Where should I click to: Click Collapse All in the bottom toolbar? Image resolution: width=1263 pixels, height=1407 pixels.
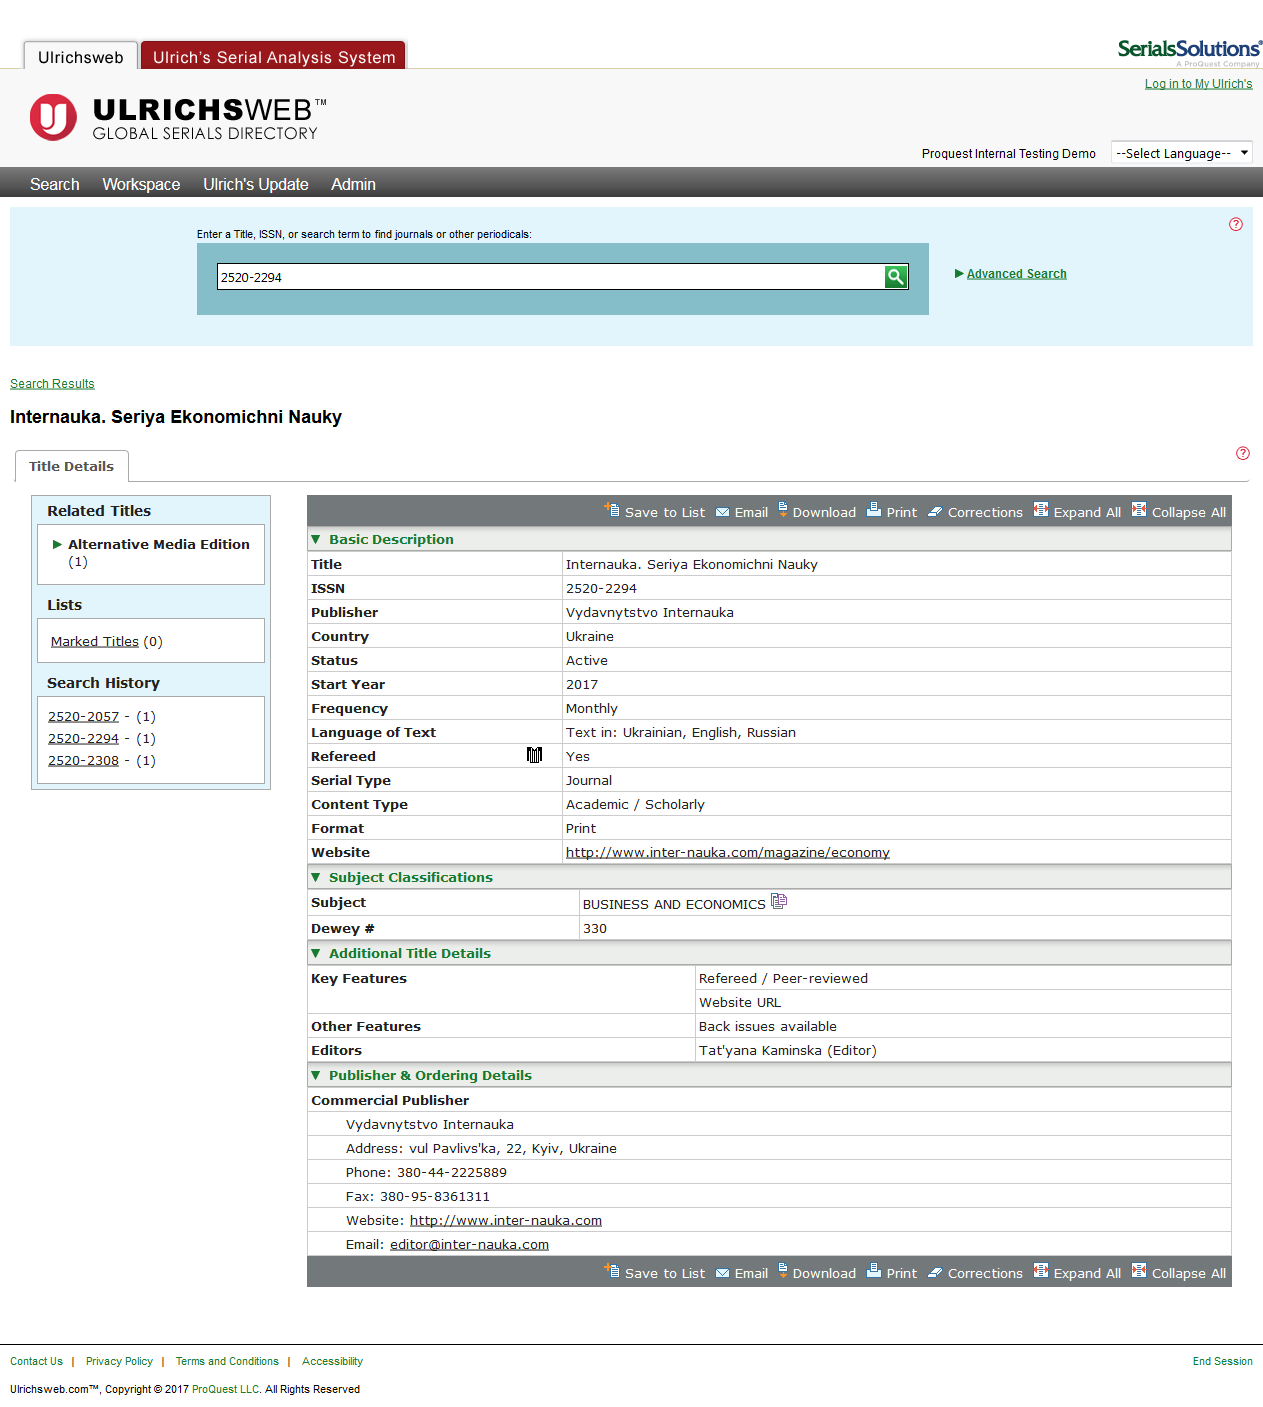click(1179, 1272)
